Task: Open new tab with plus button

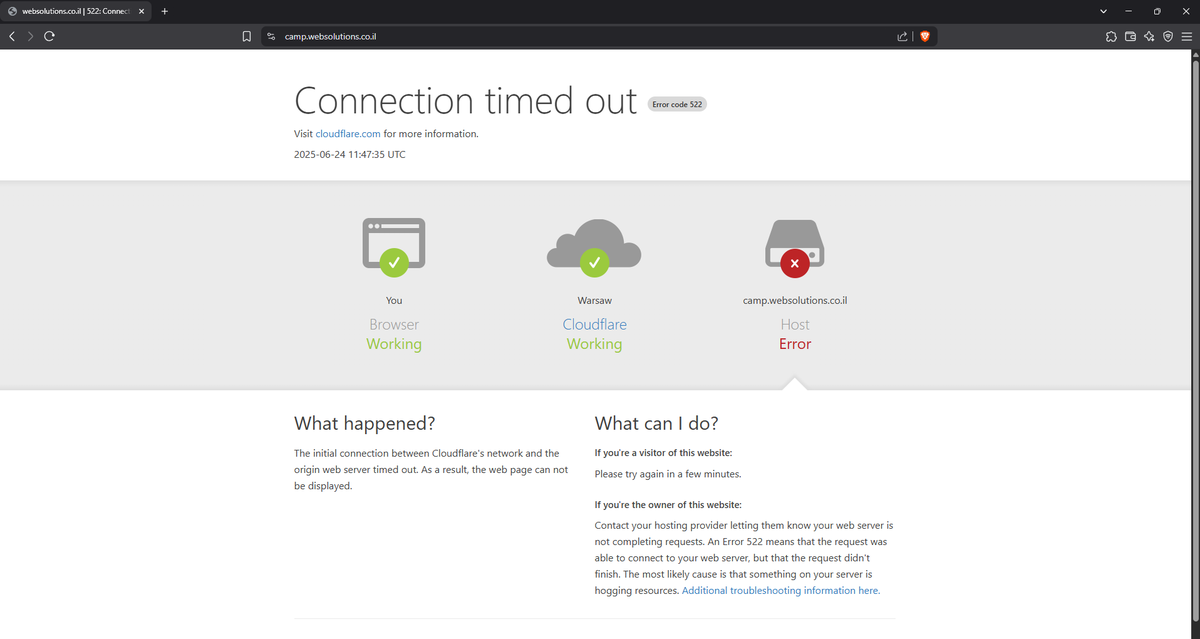Action: coord(164,11)
